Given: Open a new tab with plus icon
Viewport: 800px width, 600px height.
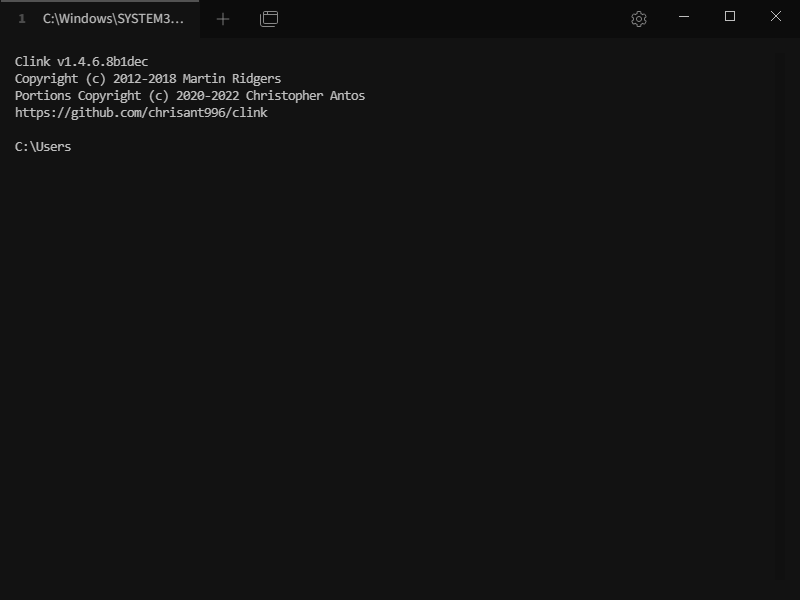Looking at the screenshot, I should coord(223,19).
